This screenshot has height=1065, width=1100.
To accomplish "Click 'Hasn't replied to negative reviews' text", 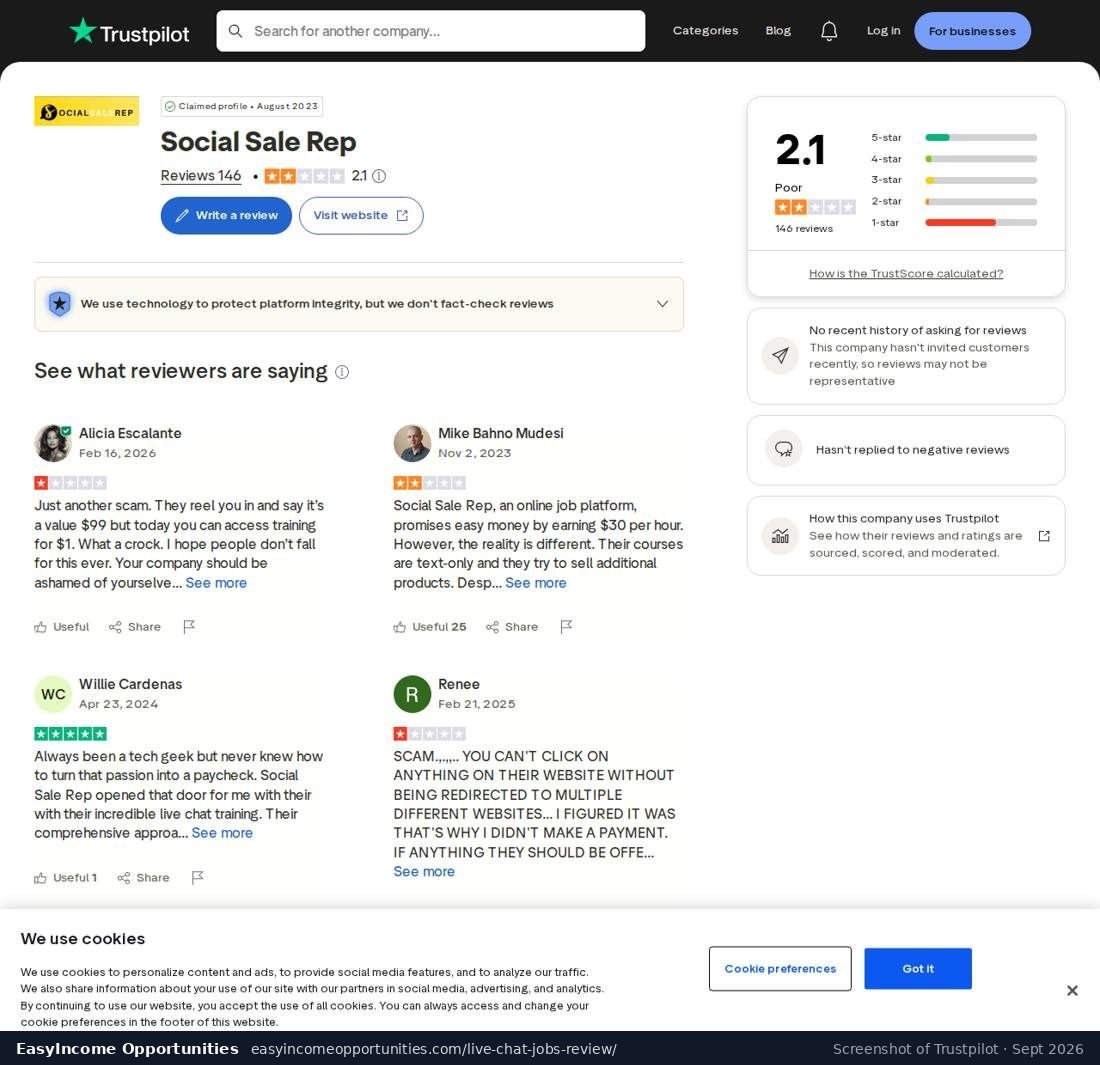I will pos(912,450).
